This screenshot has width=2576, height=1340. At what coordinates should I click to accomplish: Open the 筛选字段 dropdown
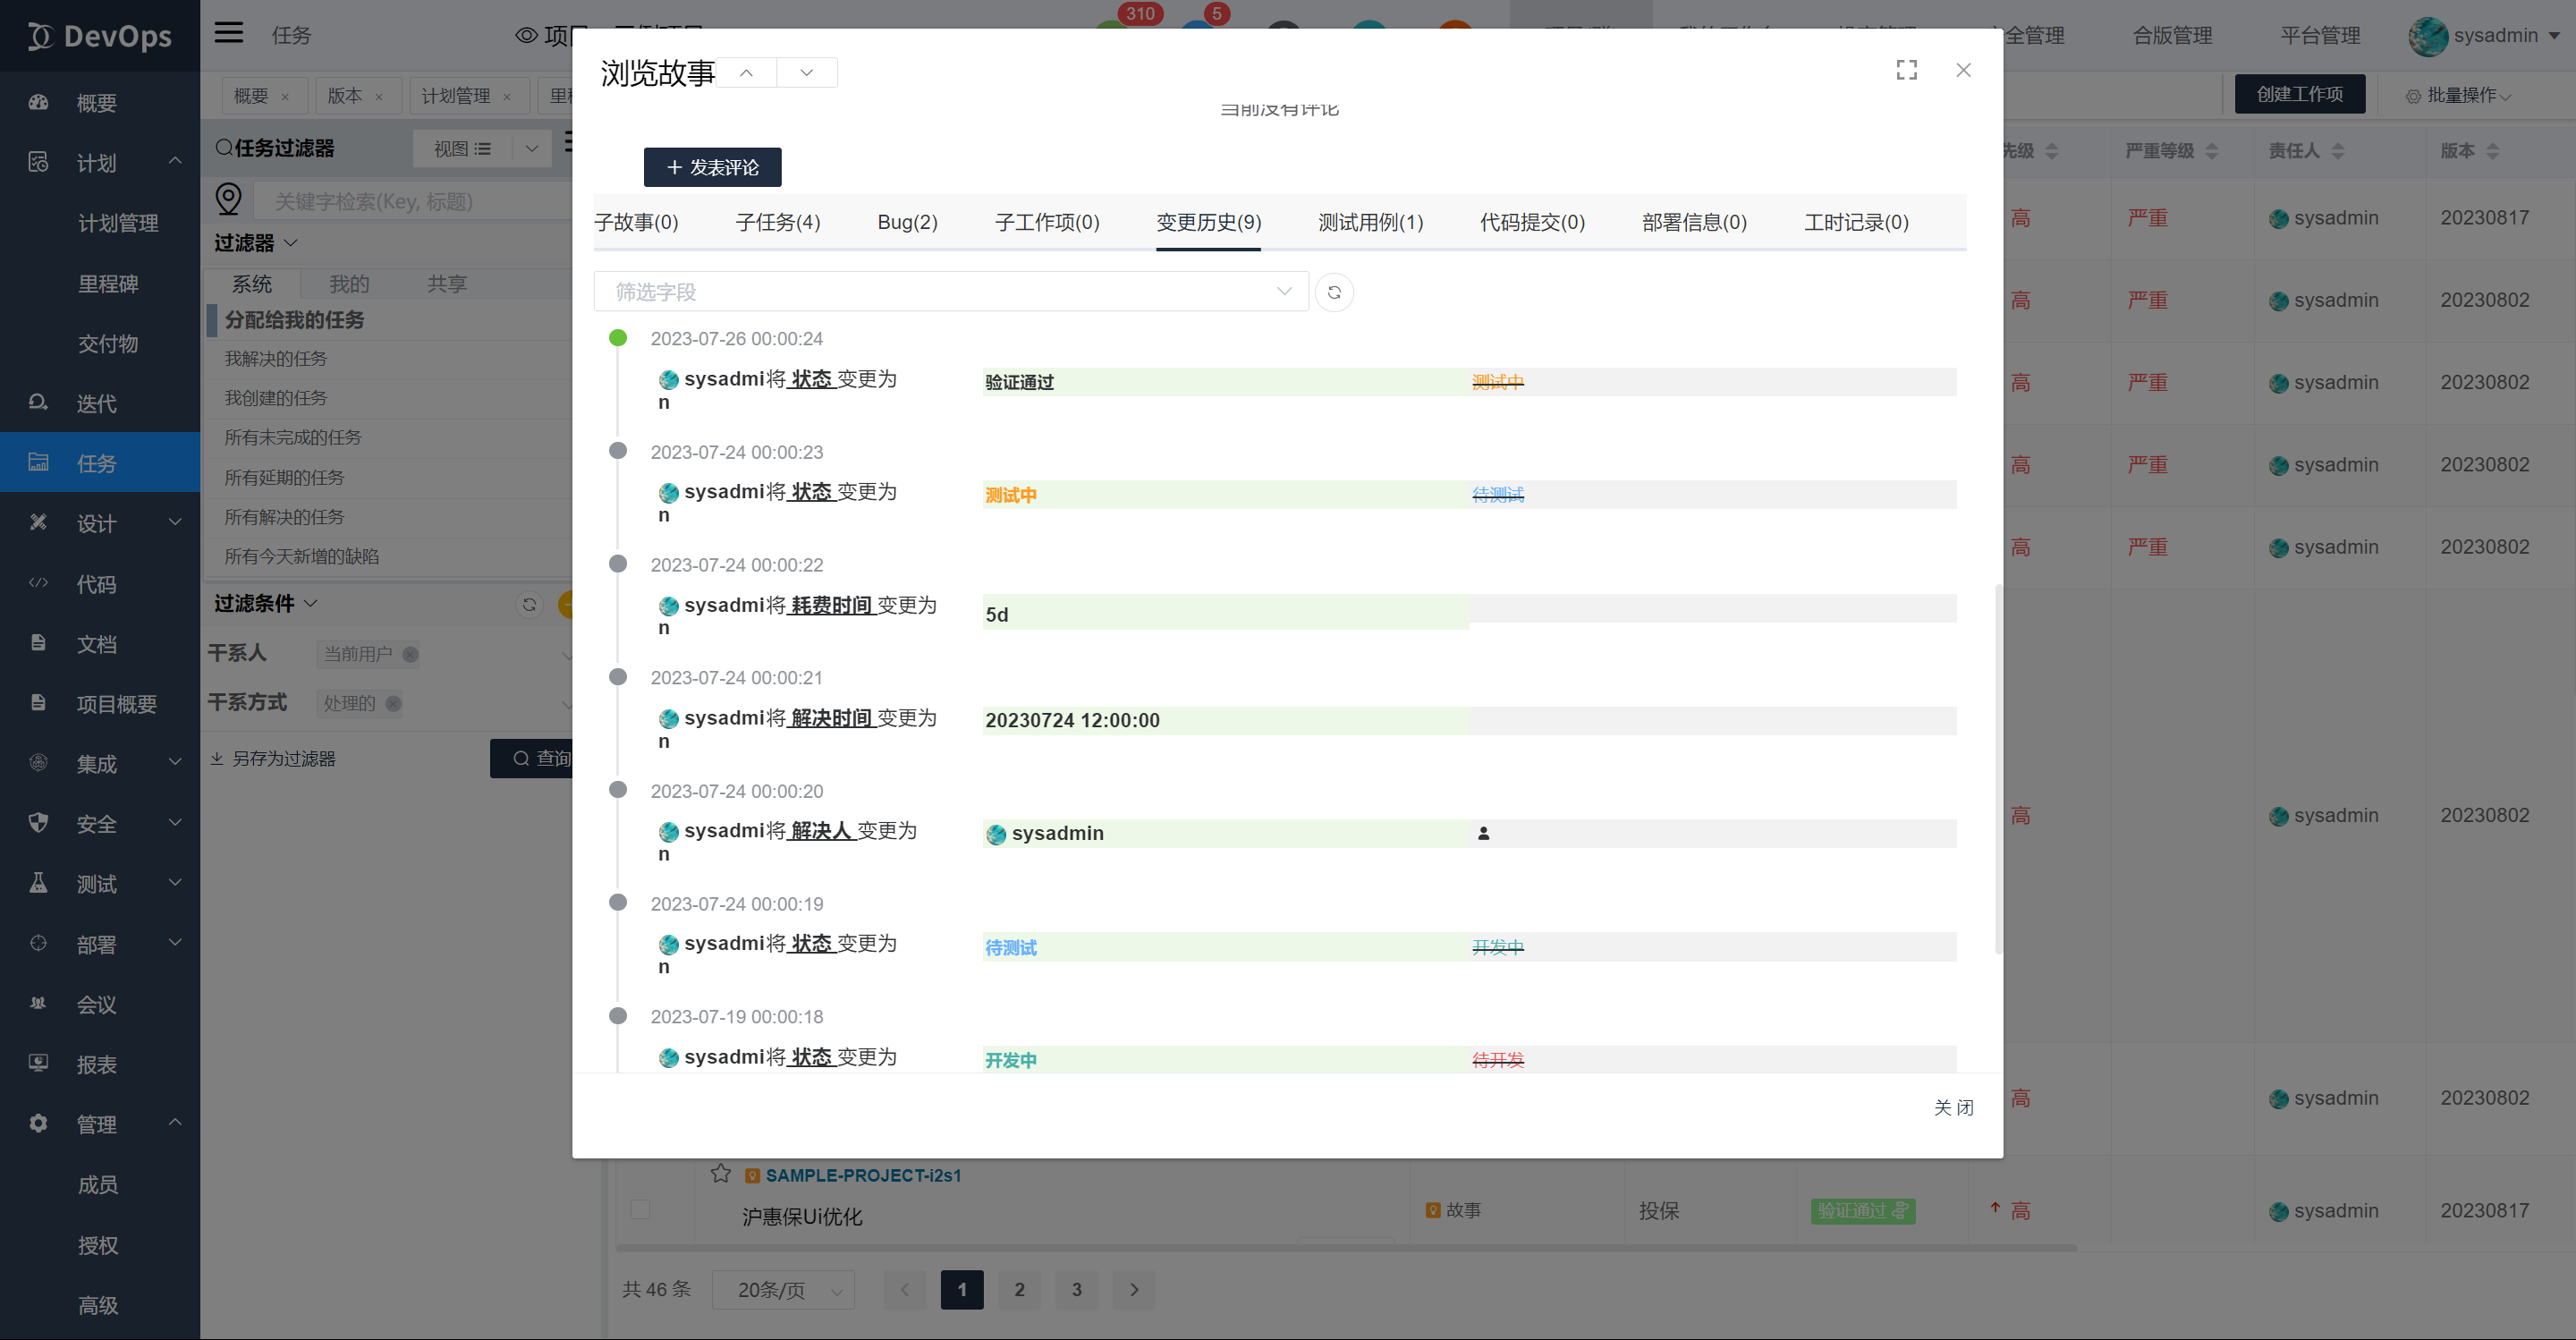pos(950,292)
